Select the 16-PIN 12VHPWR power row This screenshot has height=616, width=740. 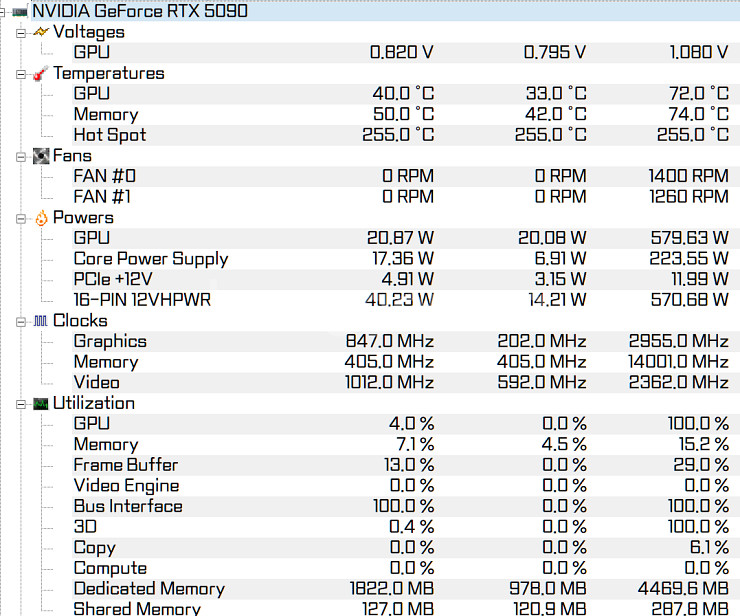click(x=142, y=300)
